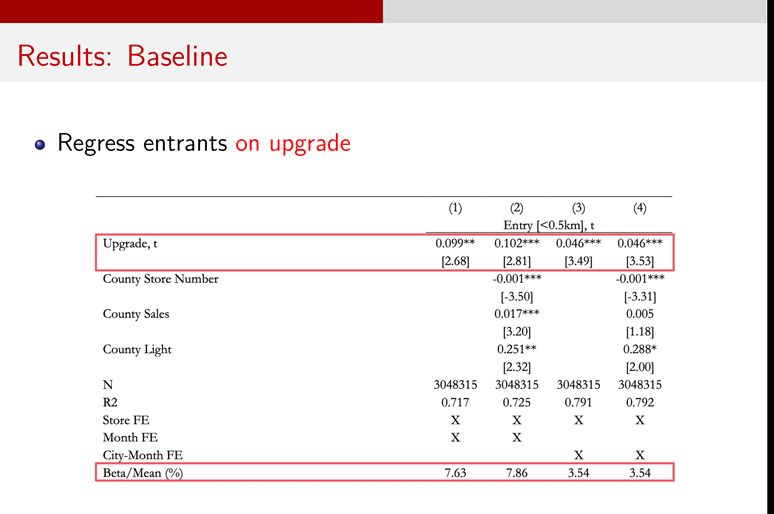774x514 pixels.
Task: Select the "County Light" row label
Action: point(137,349)
